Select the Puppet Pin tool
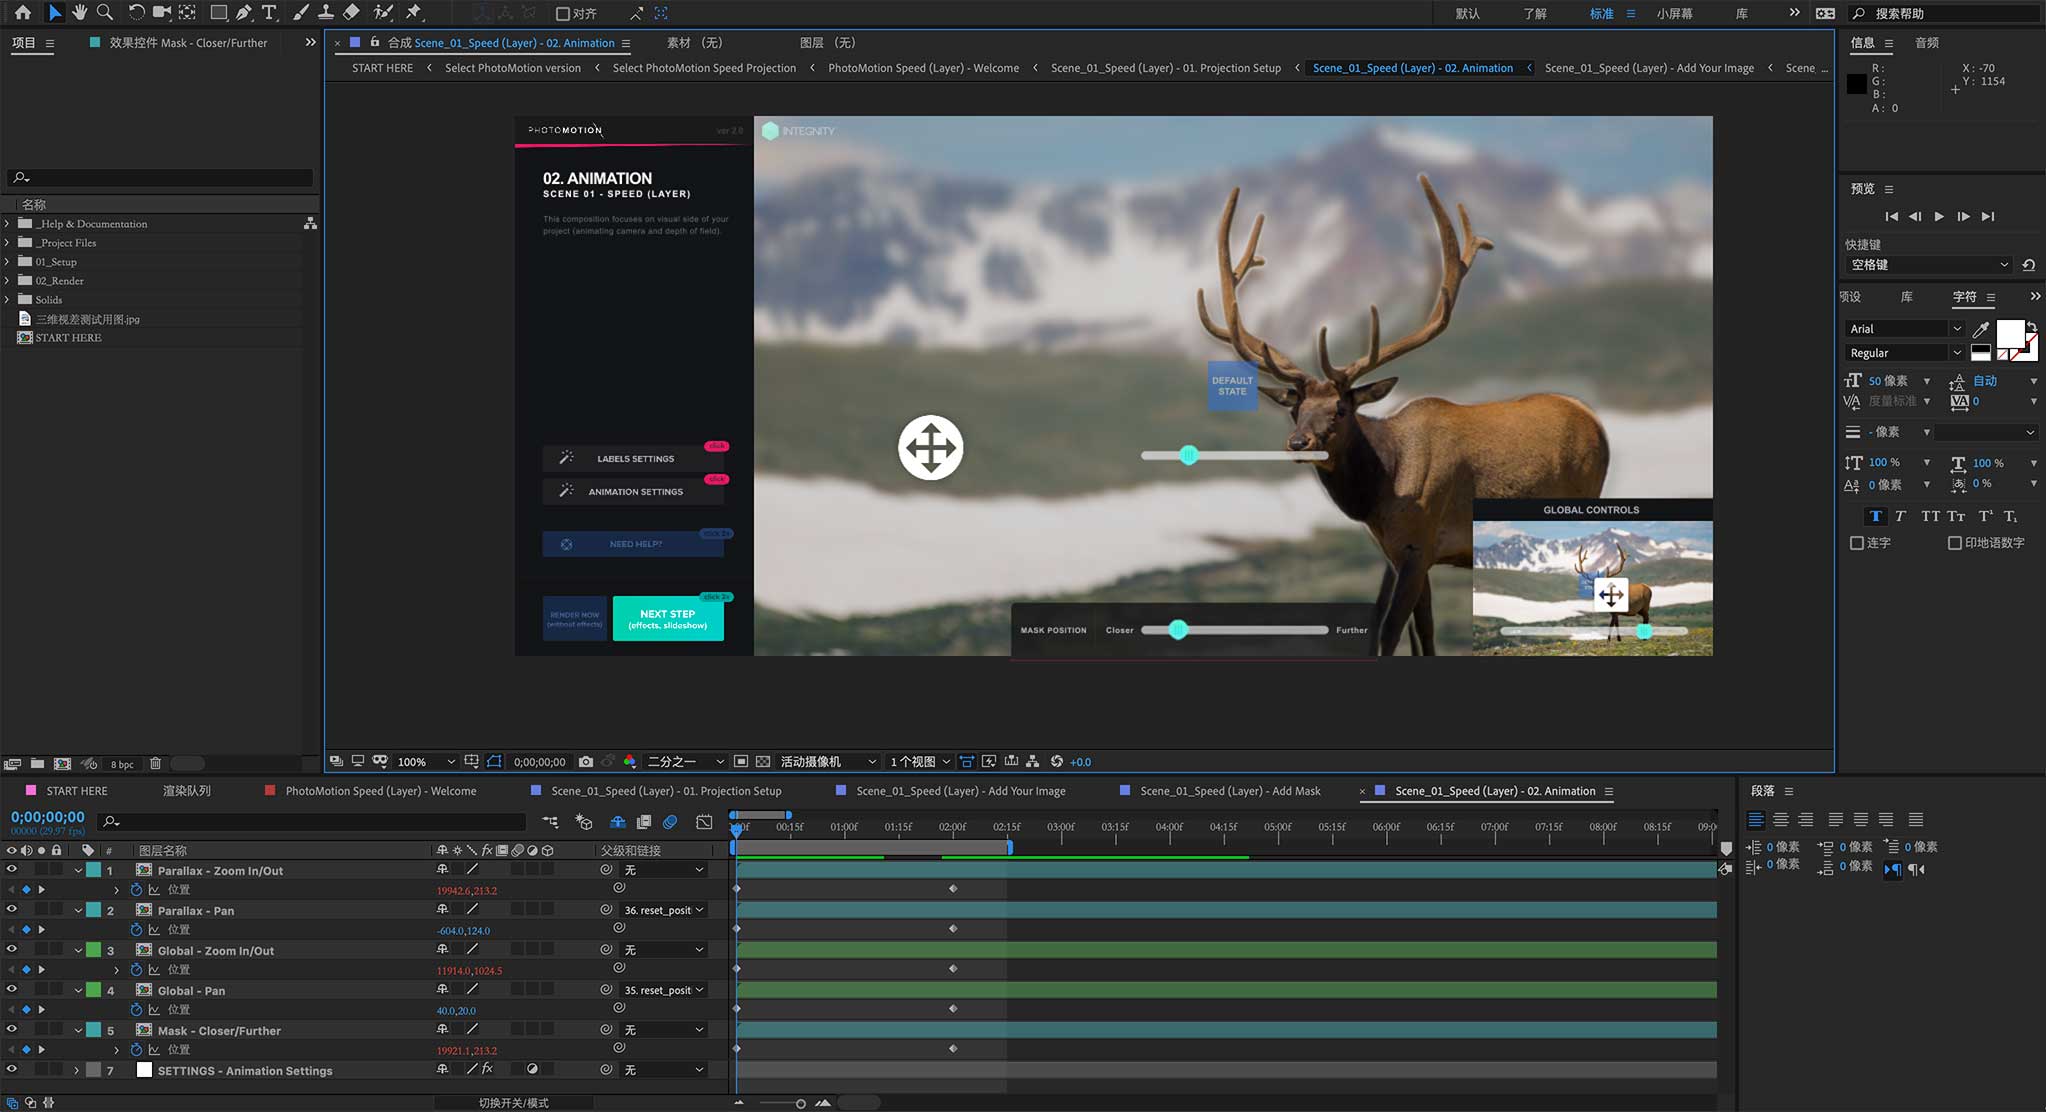2046x1112 pixels. pyautogui.click(x=413, y=13)
